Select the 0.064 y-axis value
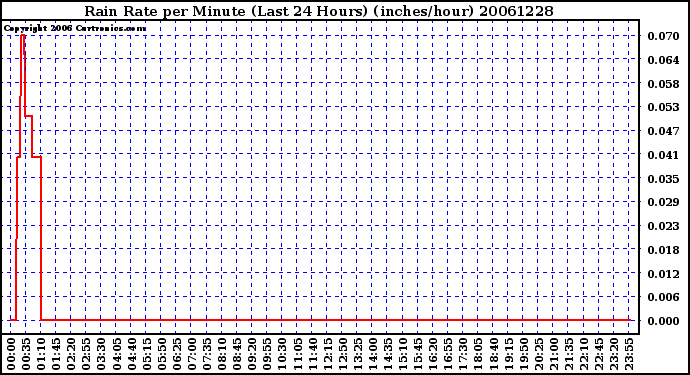Viewport: 690px width, 375px height. [663, 60]
